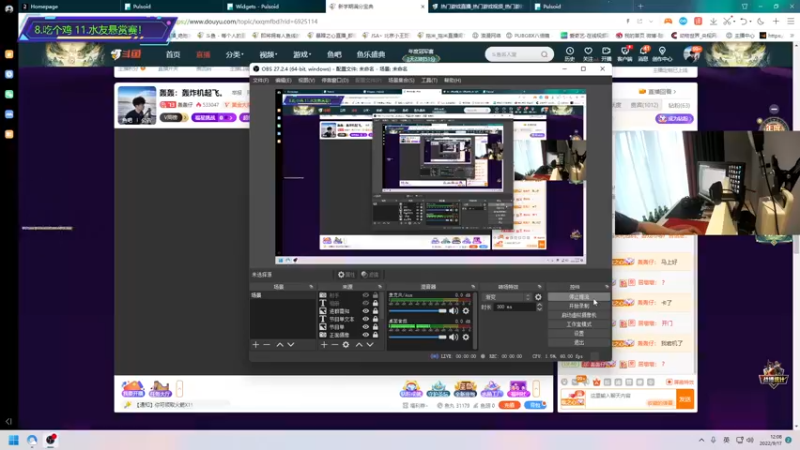
Task: Move the selected source up
Action: click(359, 345)
